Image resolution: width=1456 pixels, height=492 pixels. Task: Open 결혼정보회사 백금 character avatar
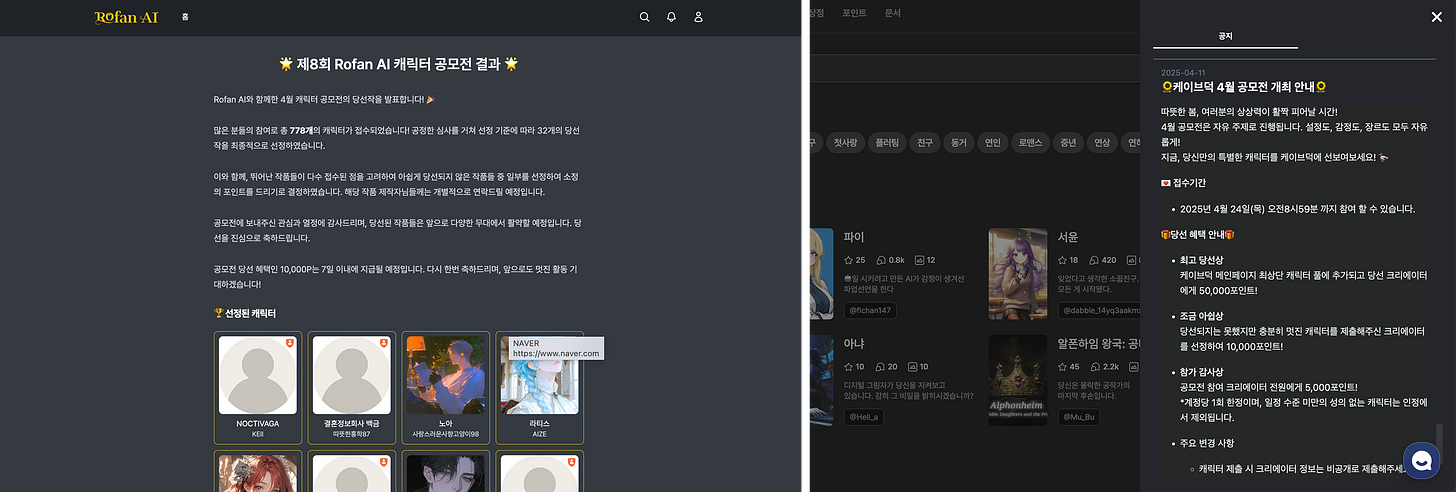point(351,375)
